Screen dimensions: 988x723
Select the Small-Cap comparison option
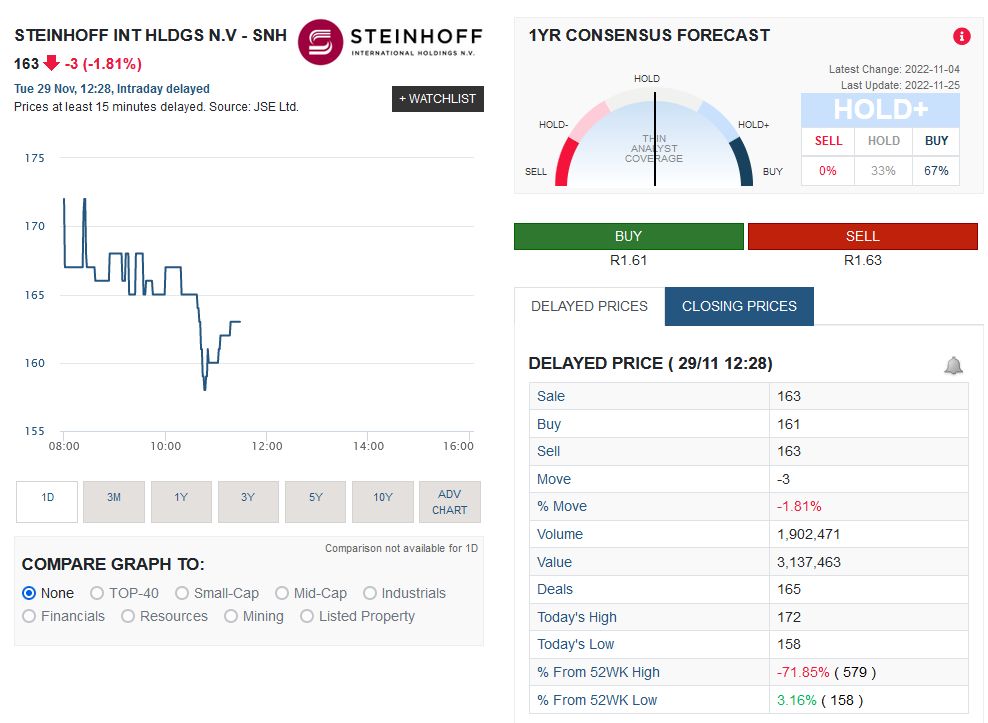click(x=182, y=593)
